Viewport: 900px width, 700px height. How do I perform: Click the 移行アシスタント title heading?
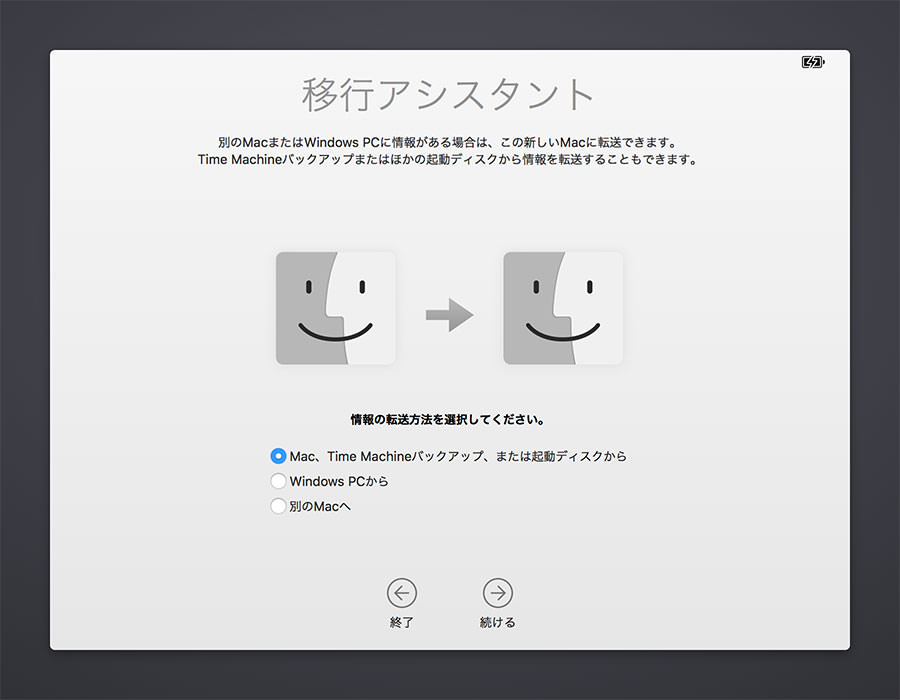pos(448,95)
